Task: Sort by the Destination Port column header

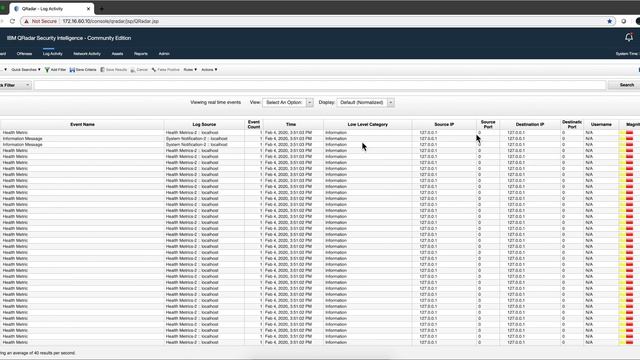Action: pos(572,124)
